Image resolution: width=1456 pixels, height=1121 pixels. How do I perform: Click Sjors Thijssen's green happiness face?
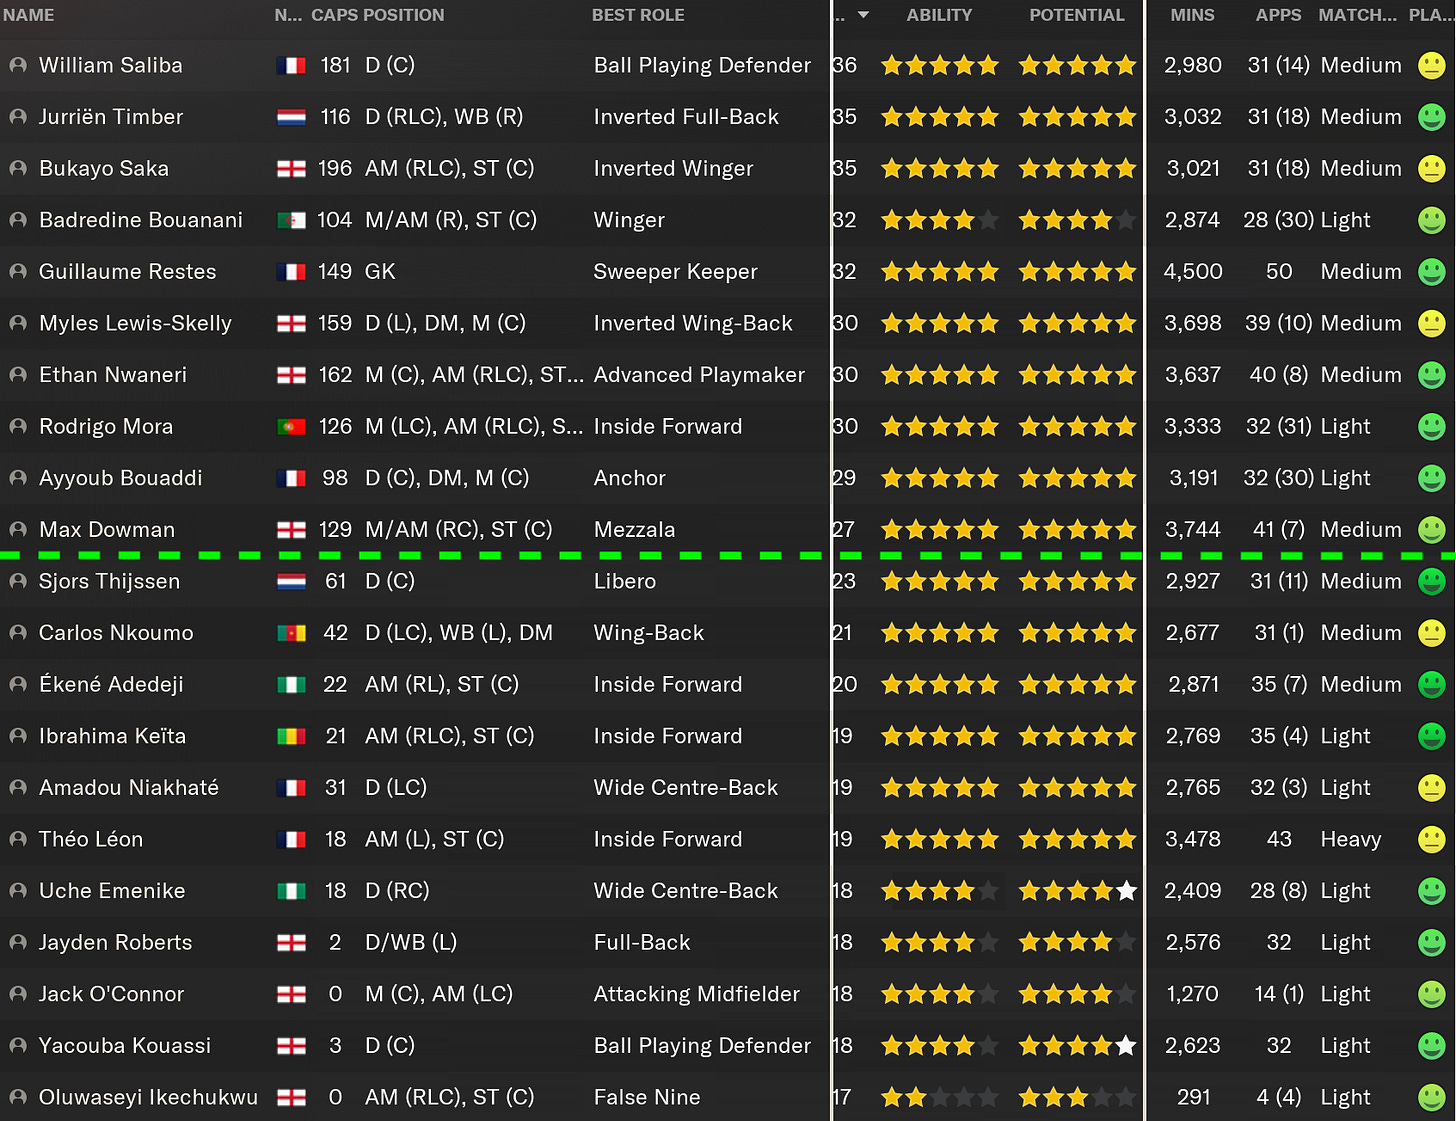click(1432, 582)
